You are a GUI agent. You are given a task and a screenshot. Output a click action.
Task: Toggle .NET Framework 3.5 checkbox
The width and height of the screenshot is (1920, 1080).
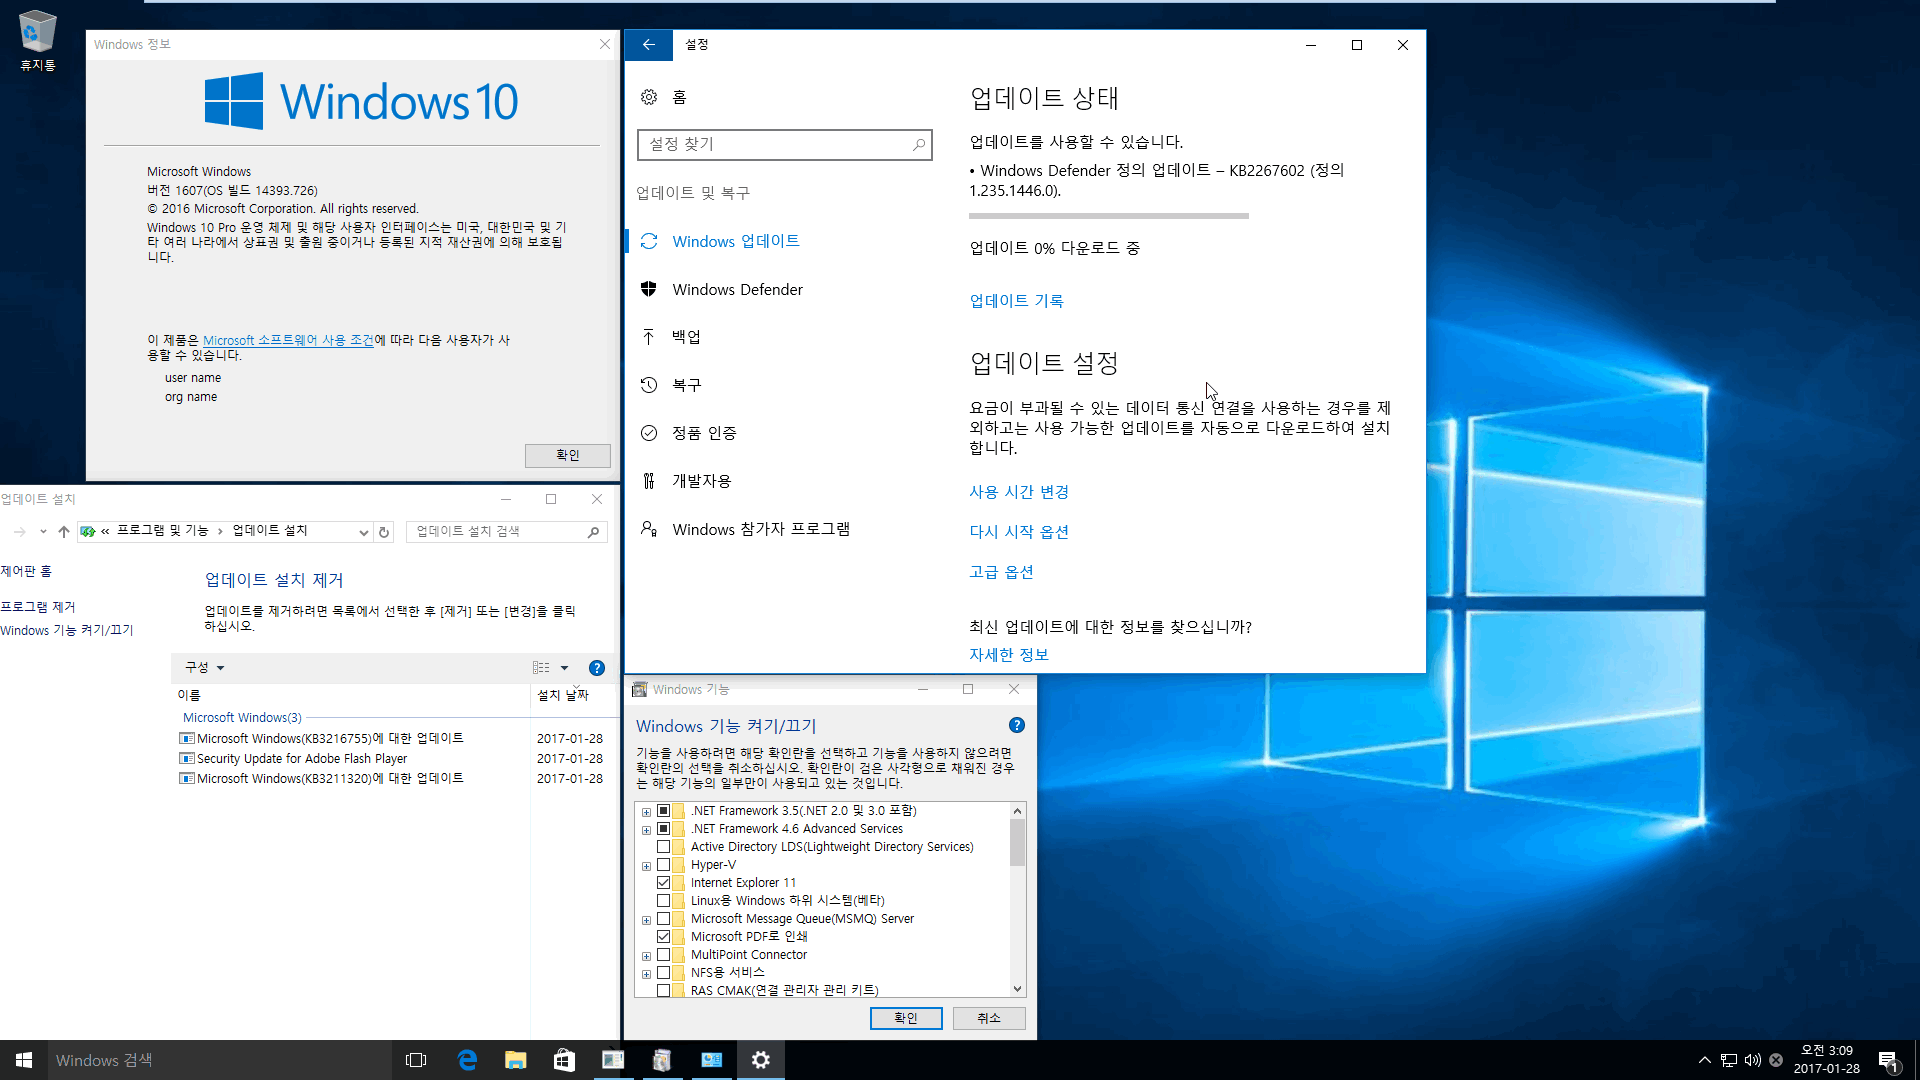coord(663,811)
